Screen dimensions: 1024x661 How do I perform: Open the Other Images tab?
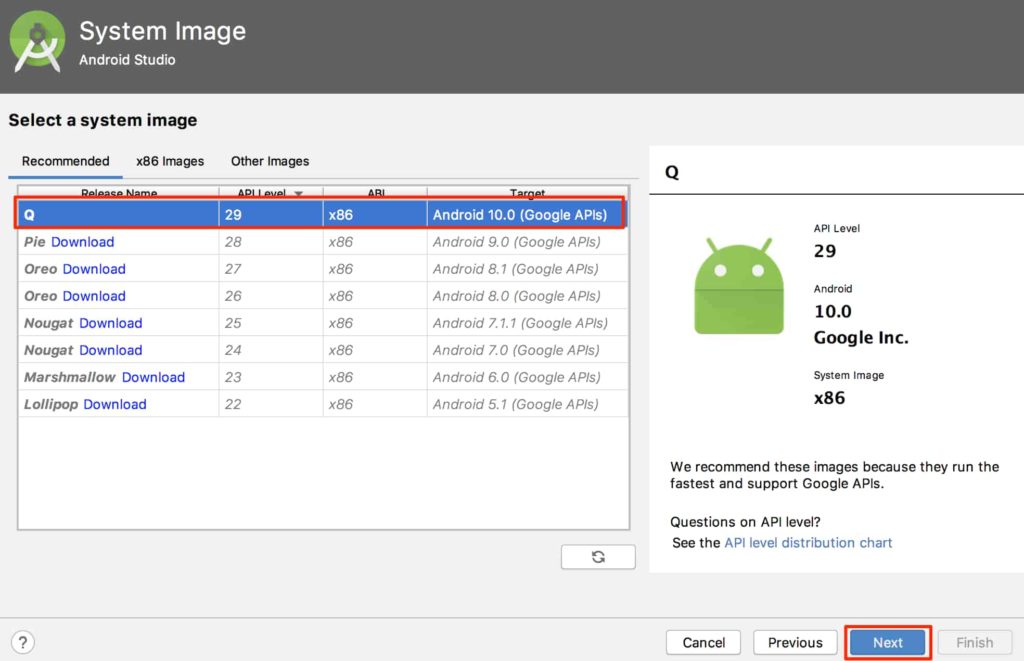pos(270,161)
